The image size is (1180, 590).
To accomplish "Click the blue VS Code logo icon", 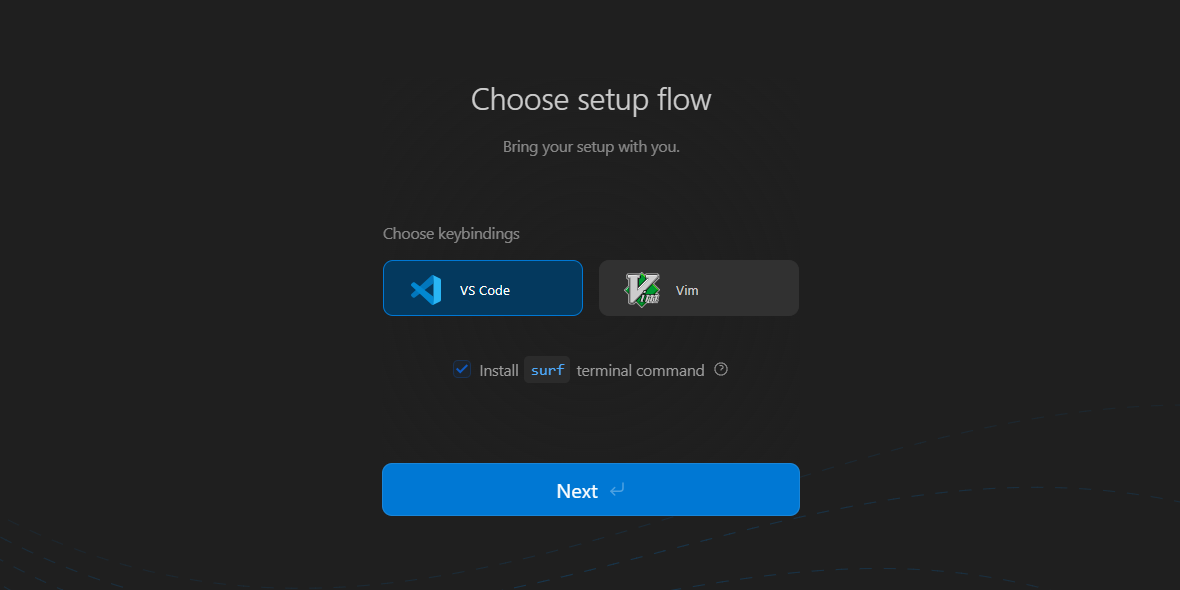I will [x=426, y=290].
